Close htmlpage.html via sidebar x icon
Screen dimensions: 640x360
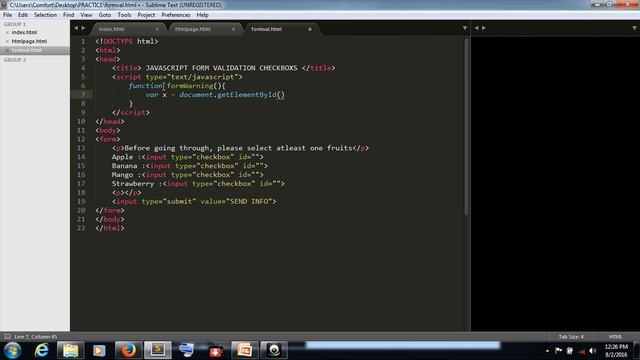(x=7, y=41)
